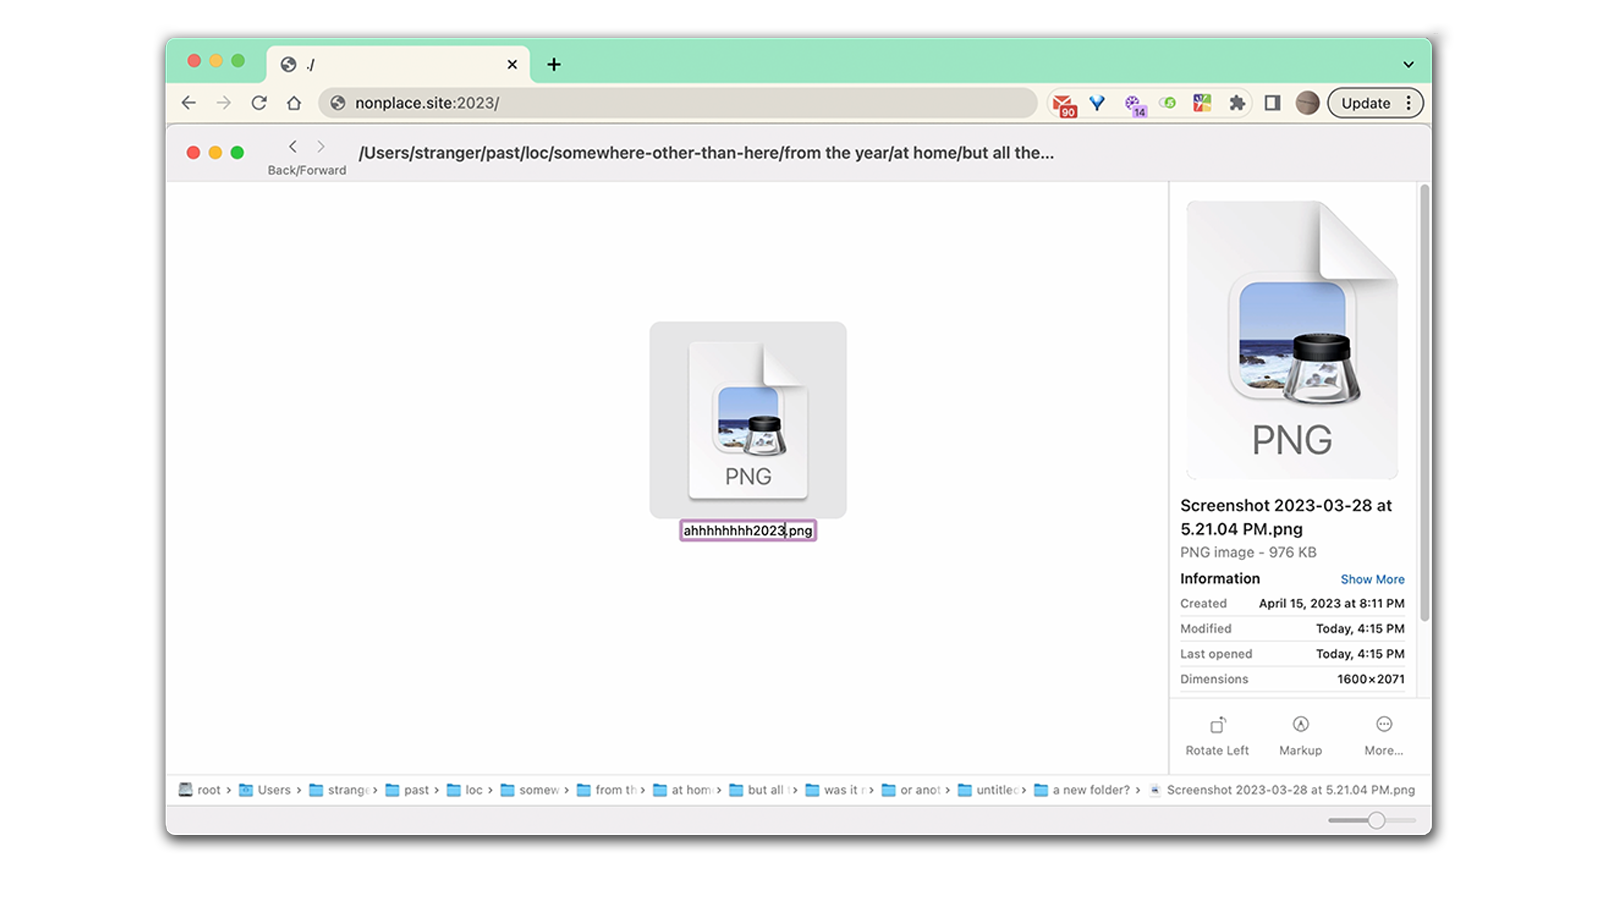Click the filename rename text field
Image resolution: width=1600 pixels, height=900 pixels.
click(x=748, y=531)
